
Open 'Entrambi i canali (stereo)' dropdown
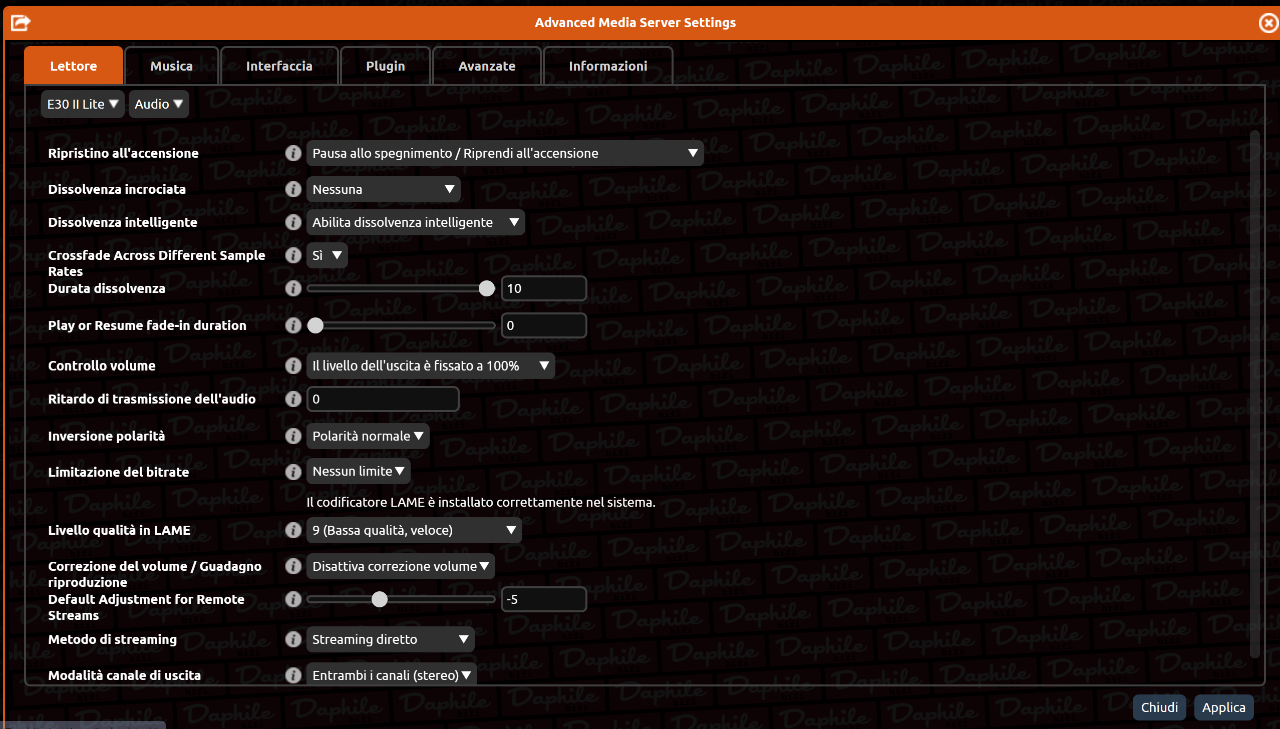(x=391, y=675)
